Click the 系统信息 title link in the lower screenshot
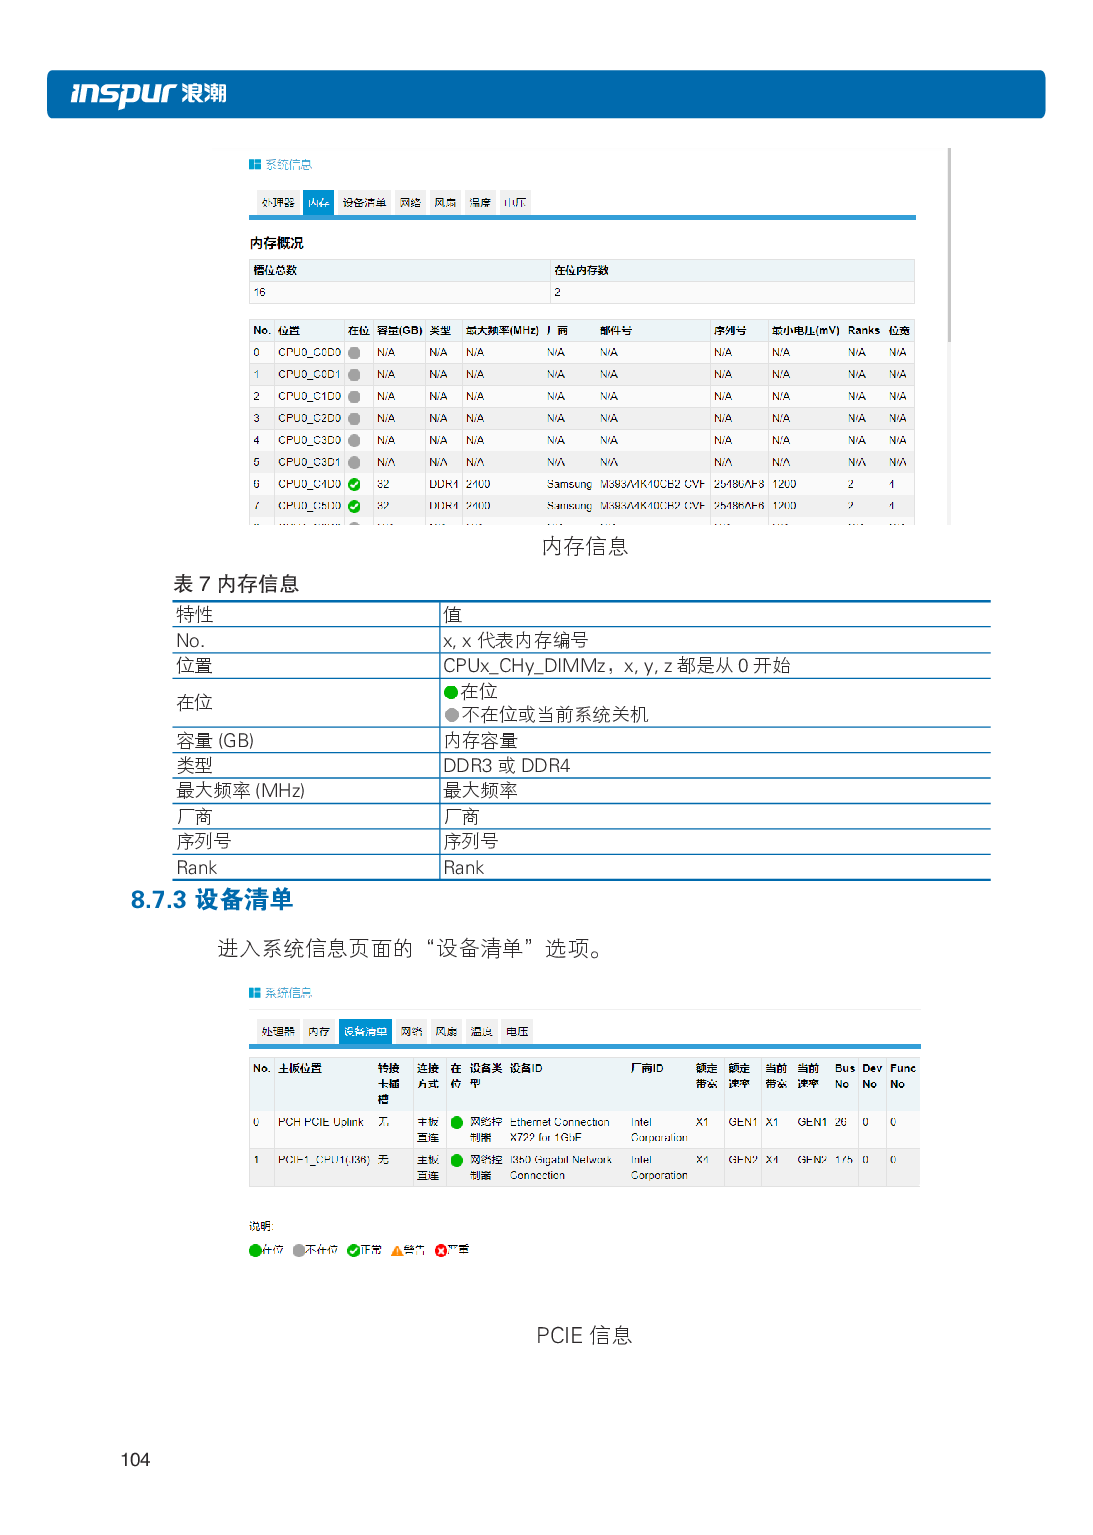The height and width of the screenshot is (1535, 1093). tap(288, 993)
